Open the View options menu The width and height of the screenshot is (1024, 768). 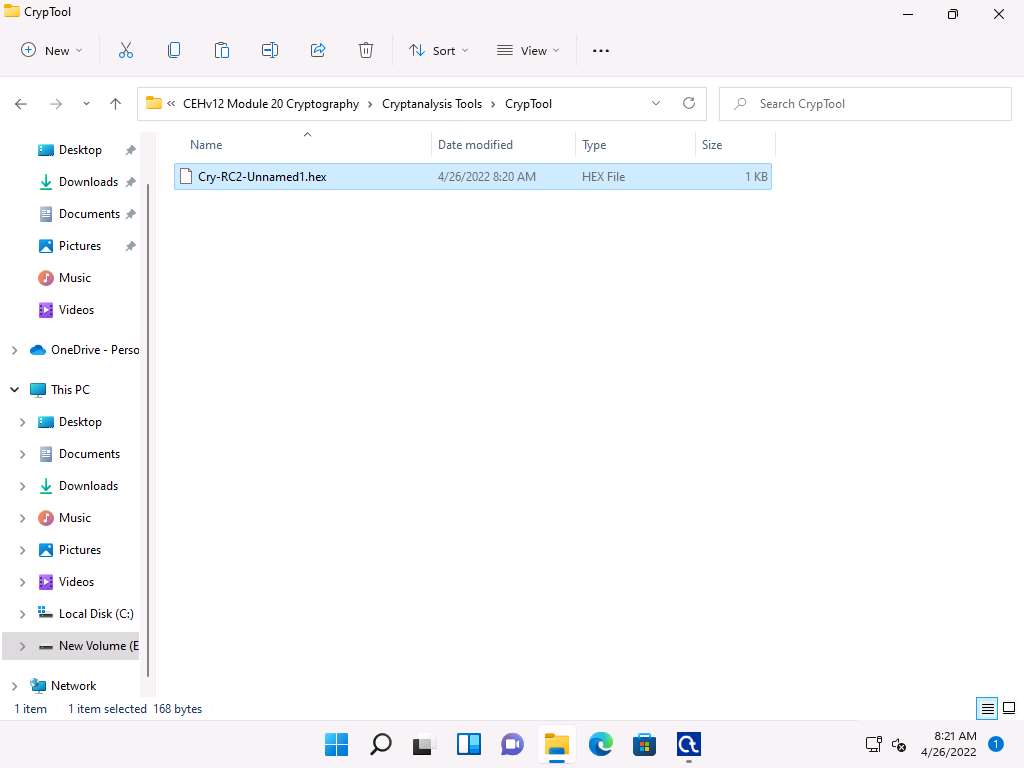528,50
